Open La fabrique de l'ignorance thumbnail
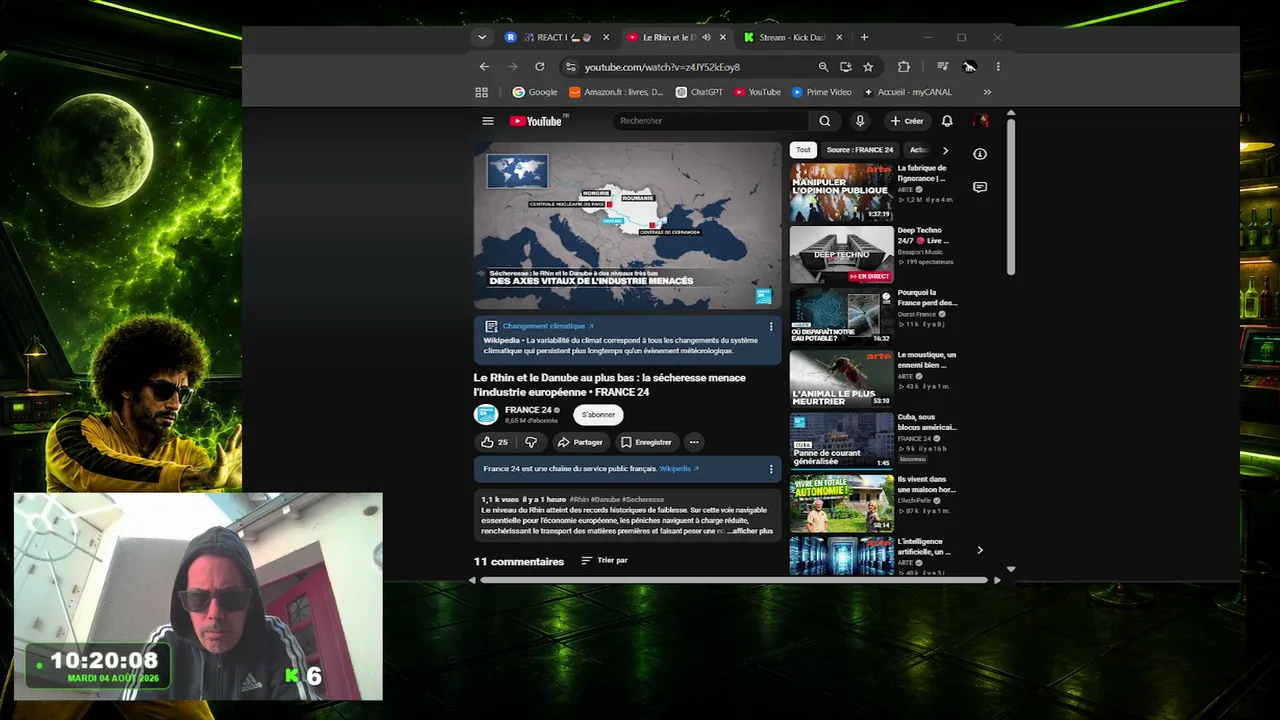The image size is (1280, 720). 842,192
